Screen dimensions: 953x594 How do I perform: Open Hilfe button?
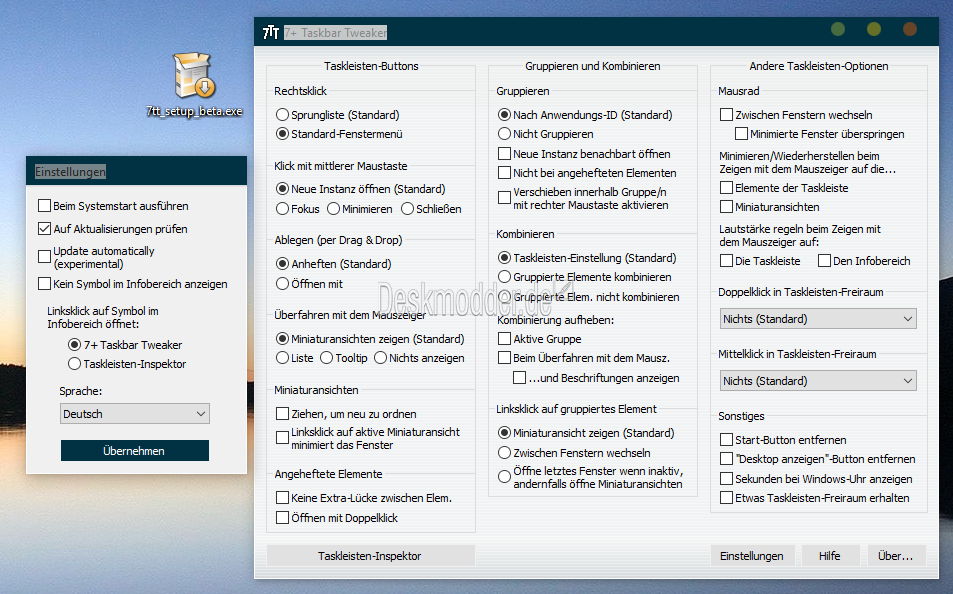(830, 556)
